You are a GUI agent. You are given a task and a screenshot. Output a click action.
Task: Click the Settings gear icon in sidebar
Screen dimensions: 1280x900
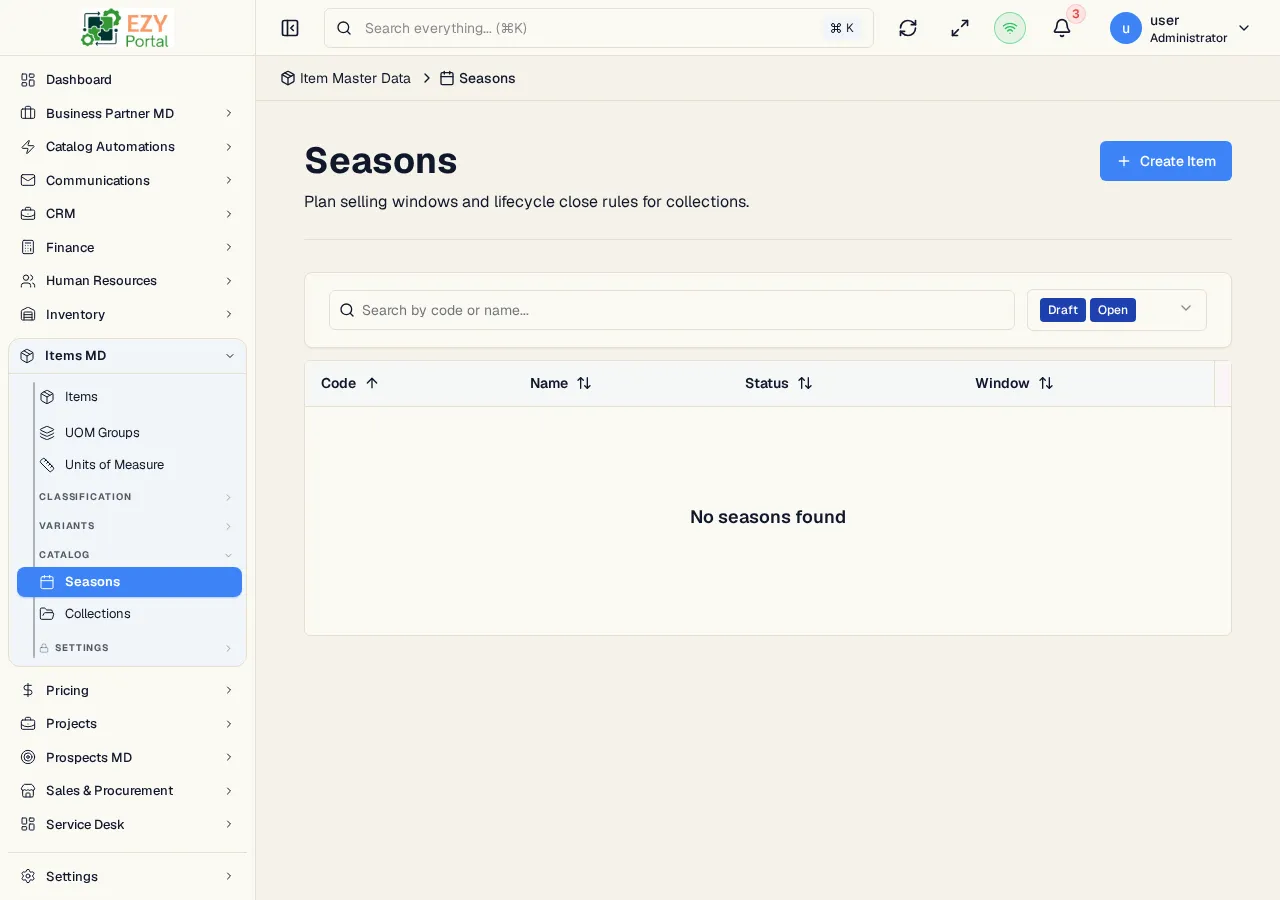point(28,877)
